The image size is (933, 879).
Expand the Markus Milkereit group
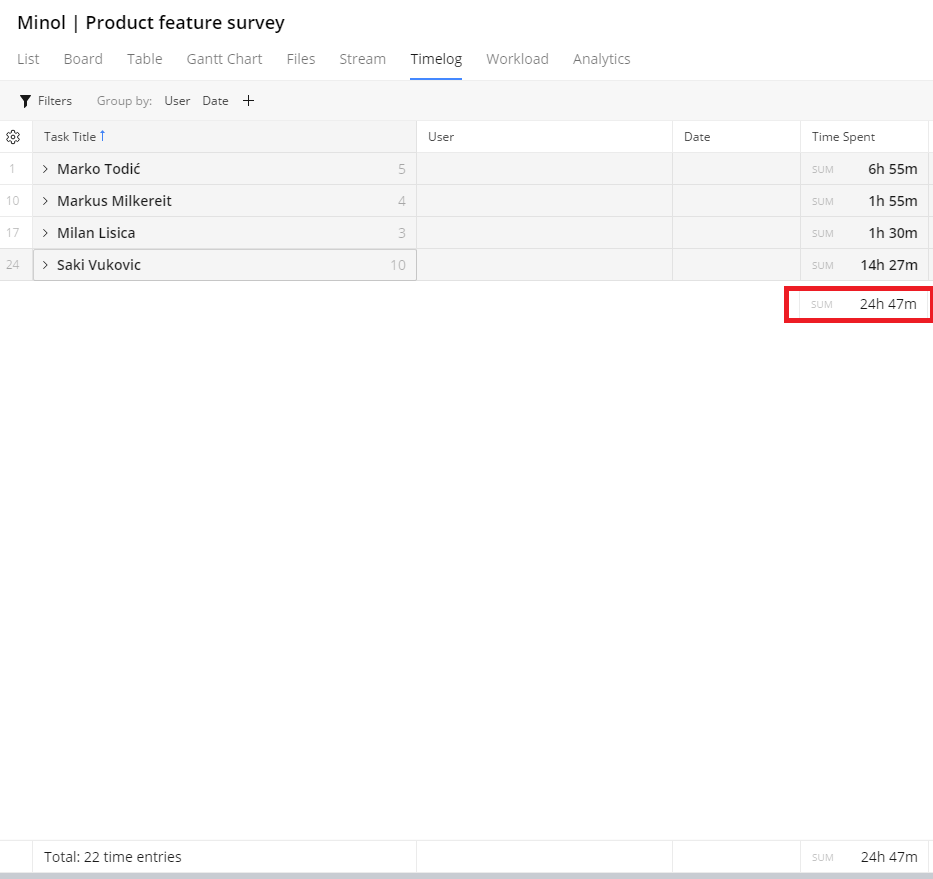click(x=45, y=201)
